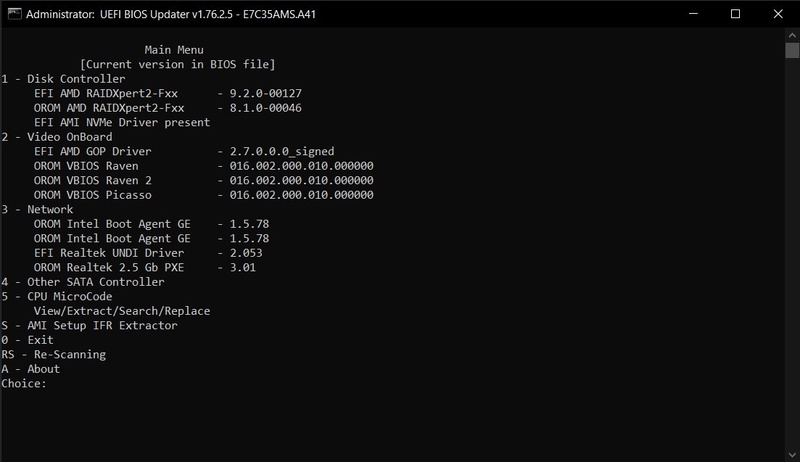
Task: Click the '1 - Disk Controller' menu line
Action: [x=64, y=79]
